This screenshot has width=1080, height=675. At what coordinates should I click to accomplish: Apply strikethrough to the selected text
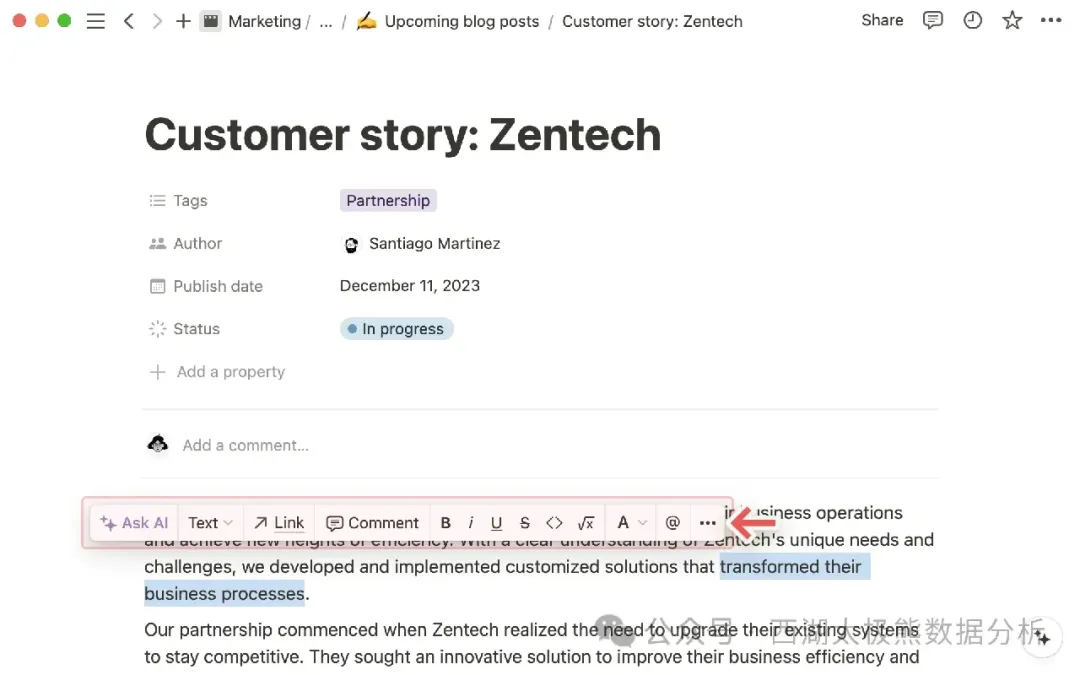[524, 523]
